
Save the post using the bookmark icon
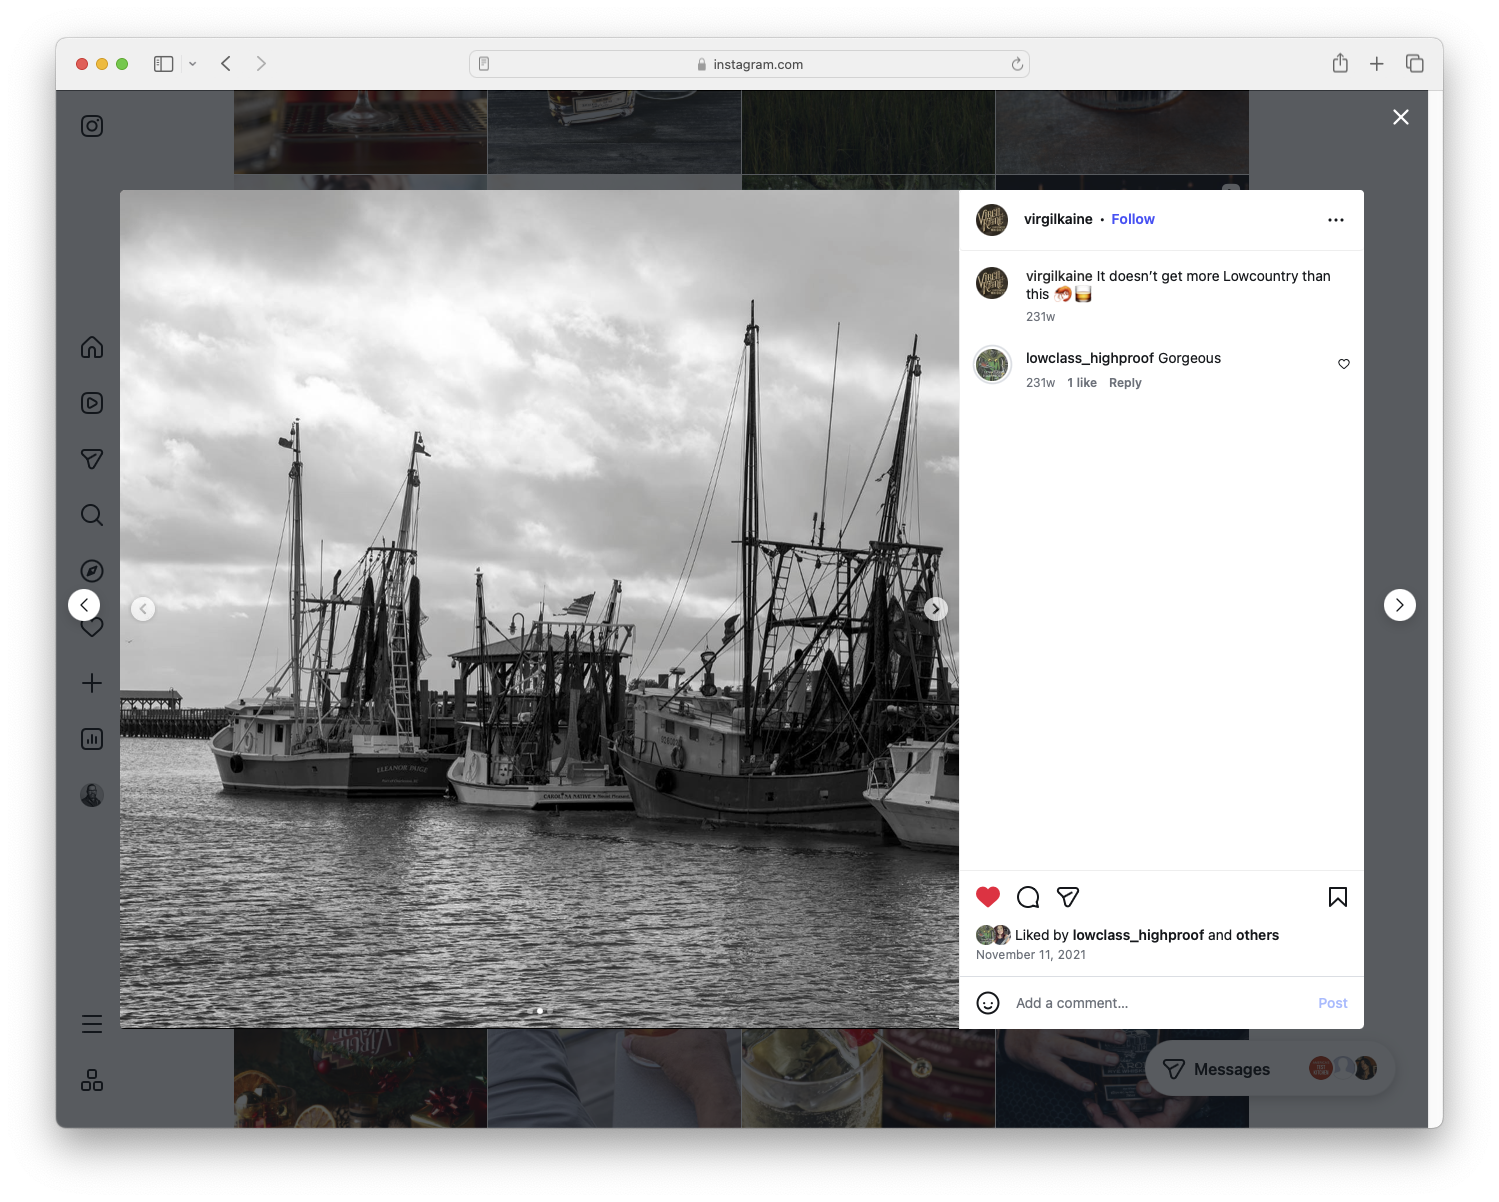coord(1337,897)
